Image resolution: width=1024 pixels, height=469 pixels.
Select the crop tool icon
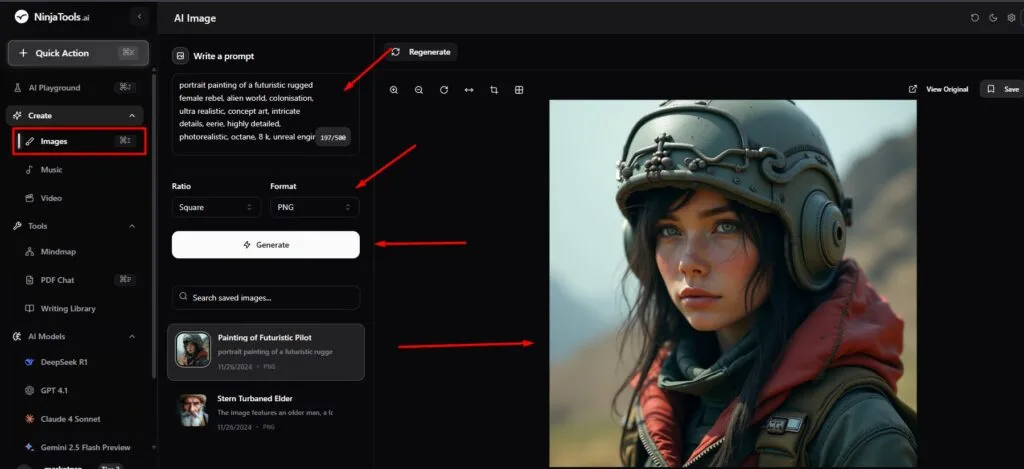[x=494, y=90]
